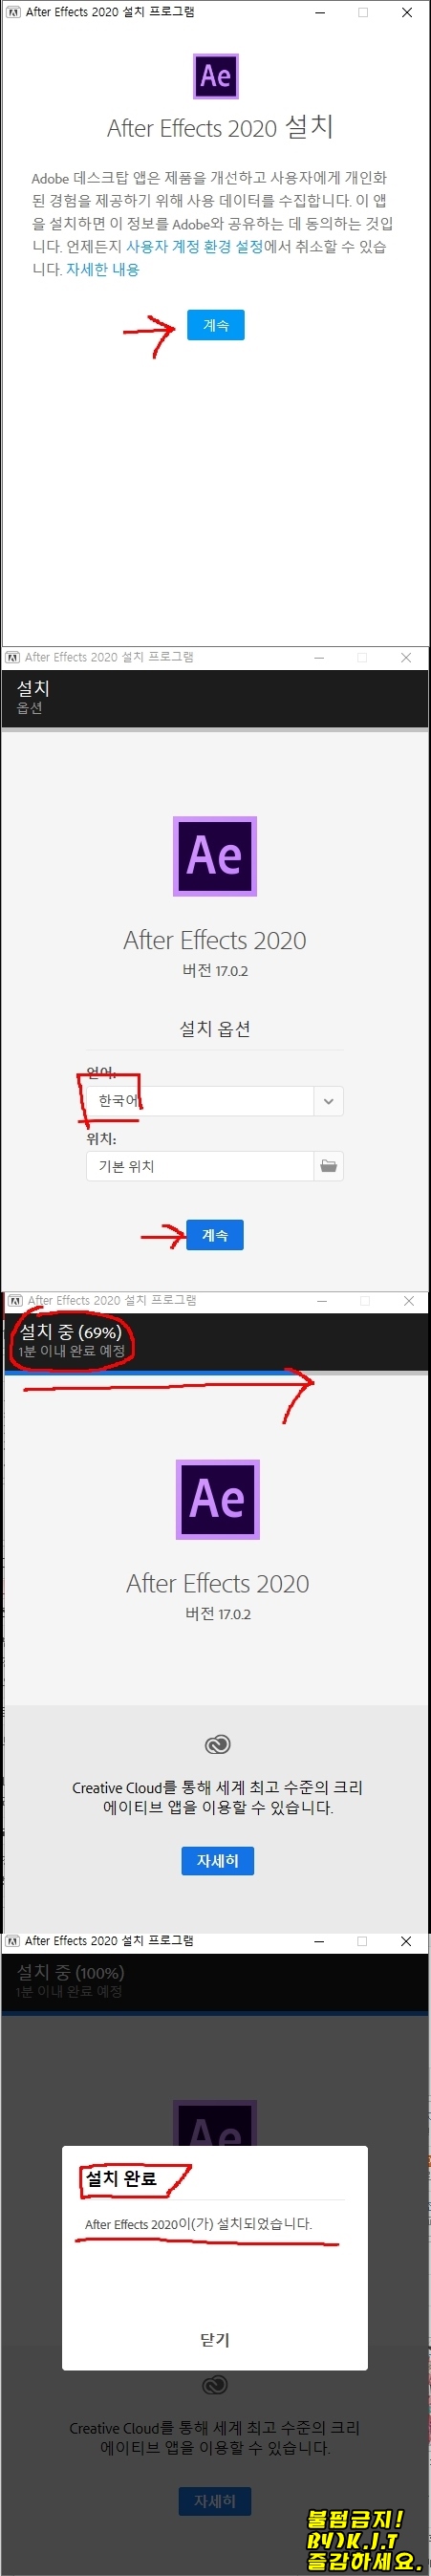Click the bright blue 자세히 button in 69% window

[x=217, y=1861]
